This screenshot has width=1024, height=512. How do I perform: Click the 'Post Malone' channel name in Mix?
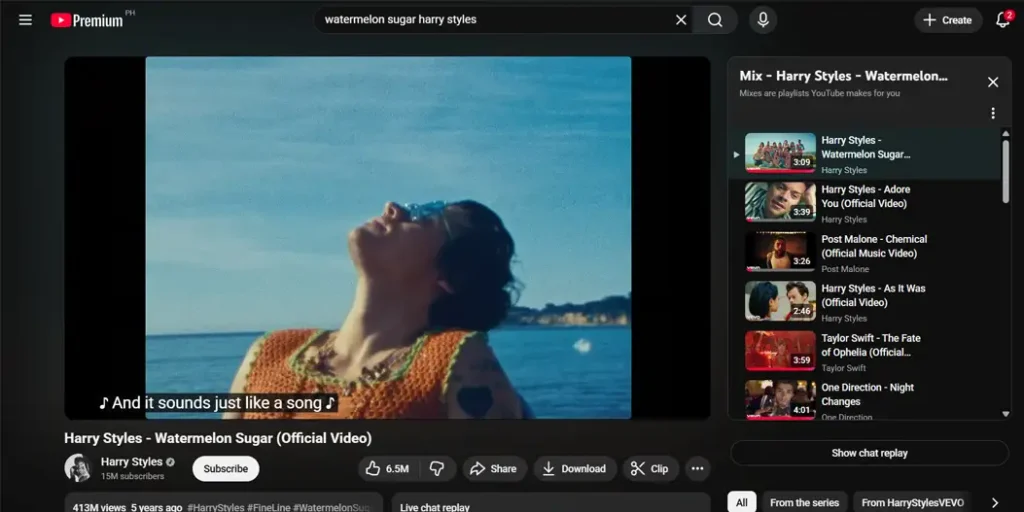click(x=845, y=269)
